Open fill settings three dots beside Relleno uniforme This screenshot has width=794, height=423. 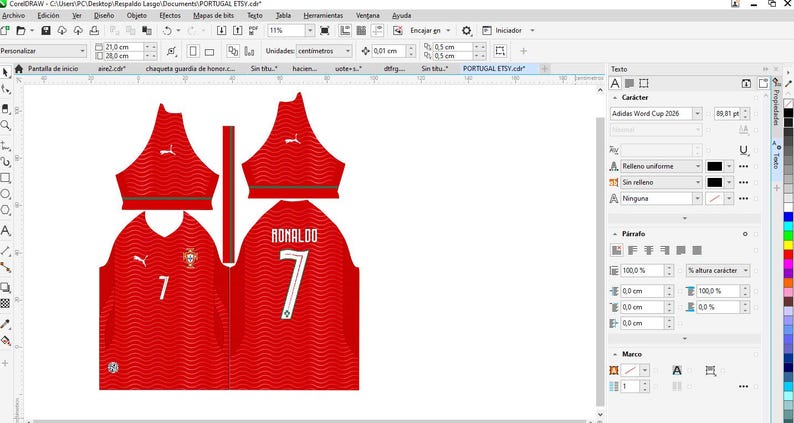(743, 166)
